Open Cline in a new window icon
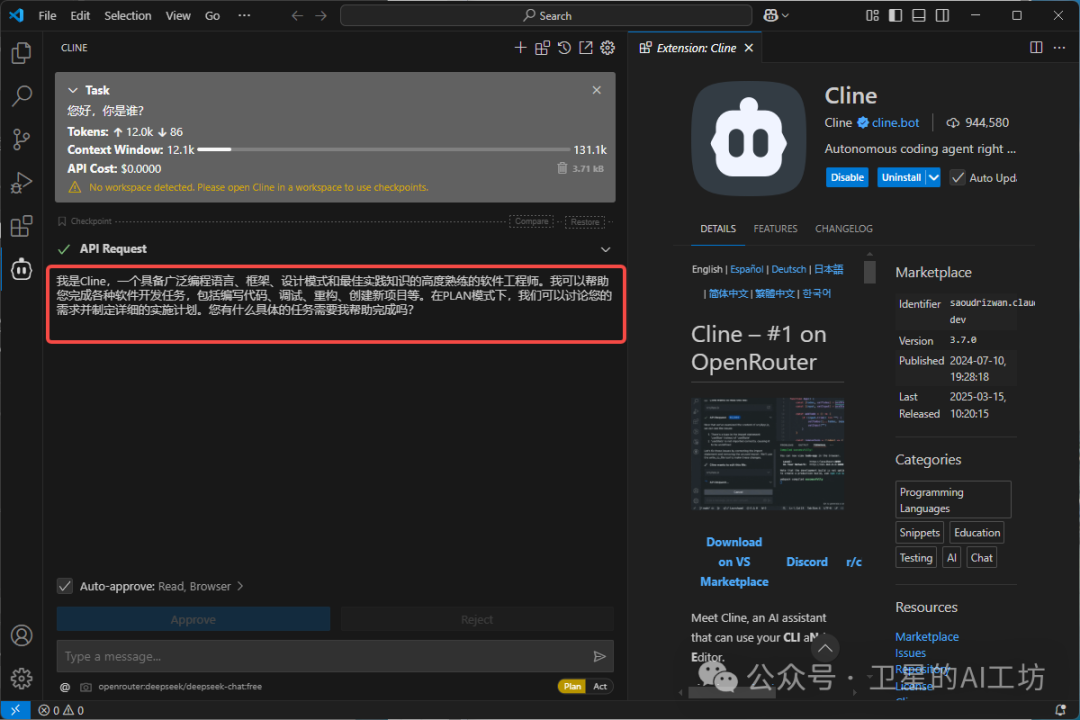Viewport: 1080px width, 720px height. tap(586, 47)
